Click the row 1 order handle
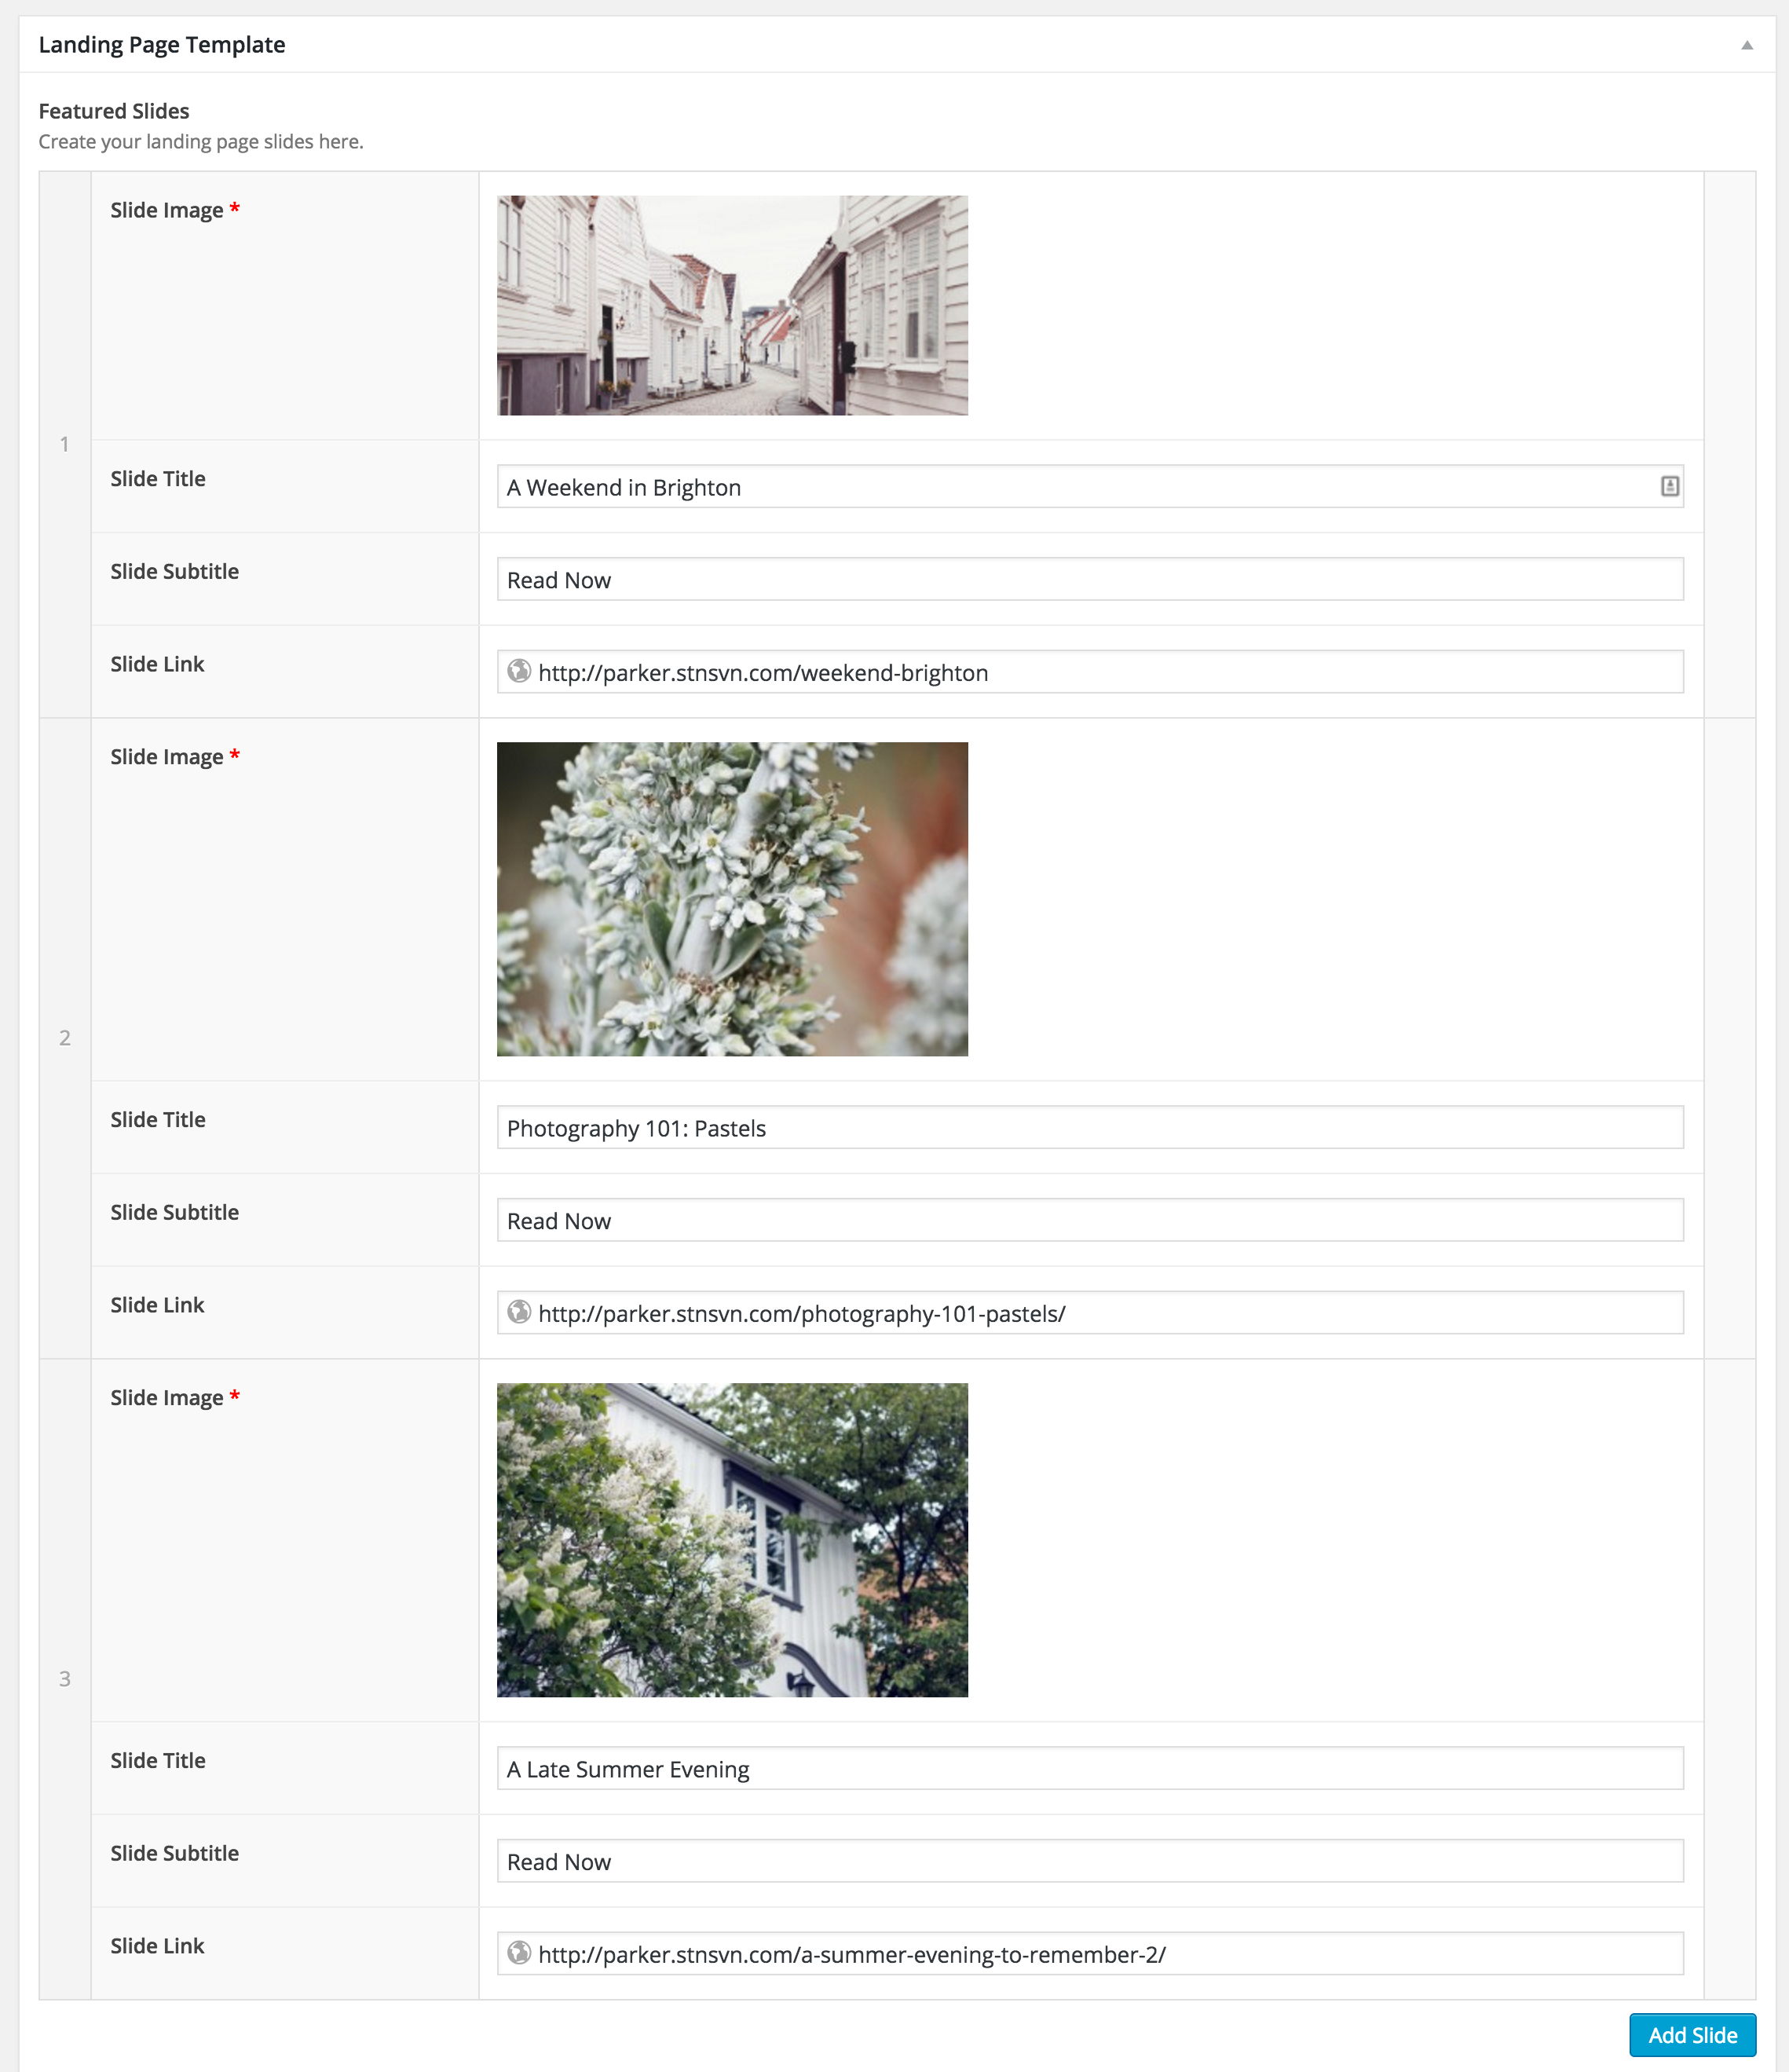Viewport: 1789px width, 2072px height. pos(65,444)
